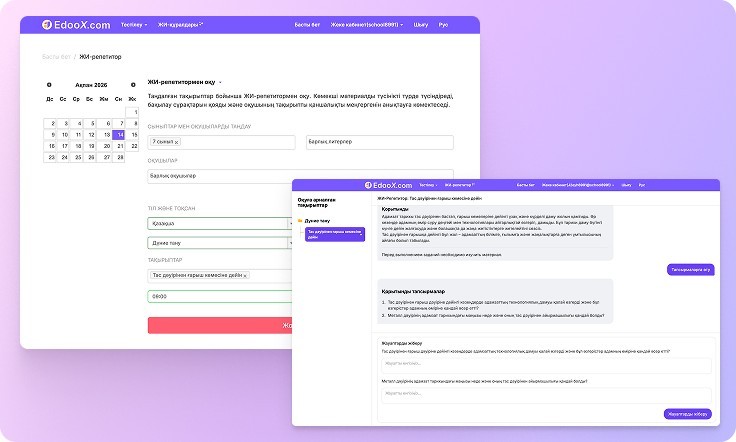Click the topics field with the selected topic tag
The width and height of the screenshot is (736, 442).
[x=220, y=276]
